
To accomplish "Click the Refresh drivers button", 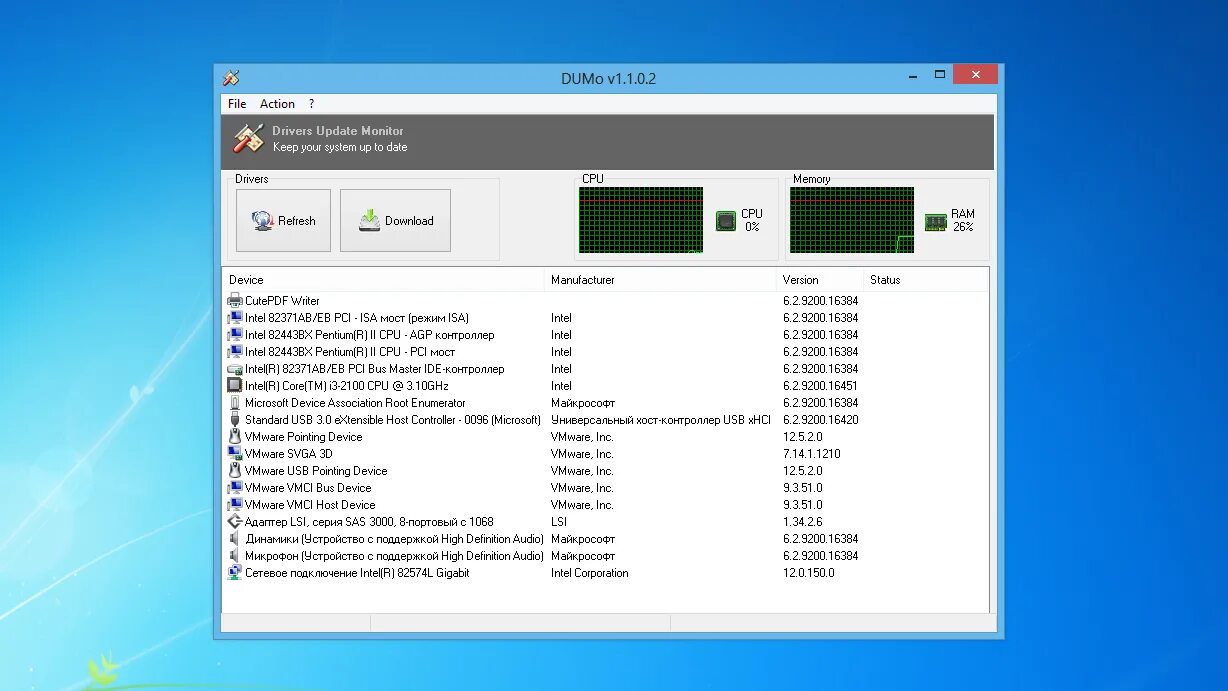I will pyautogui.click(x=283, y=220).
